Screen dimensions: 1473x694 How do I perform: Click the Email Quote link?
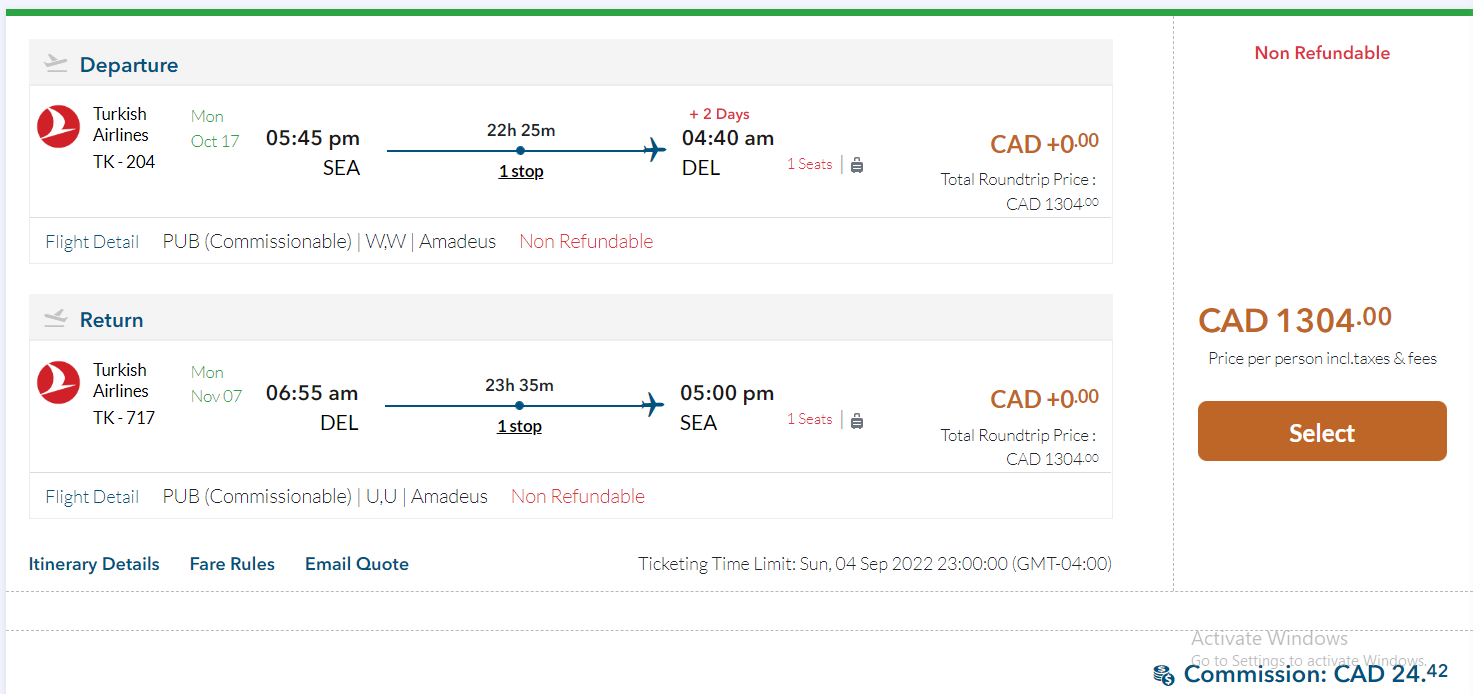pyautogui.click(x=357, y=564)
